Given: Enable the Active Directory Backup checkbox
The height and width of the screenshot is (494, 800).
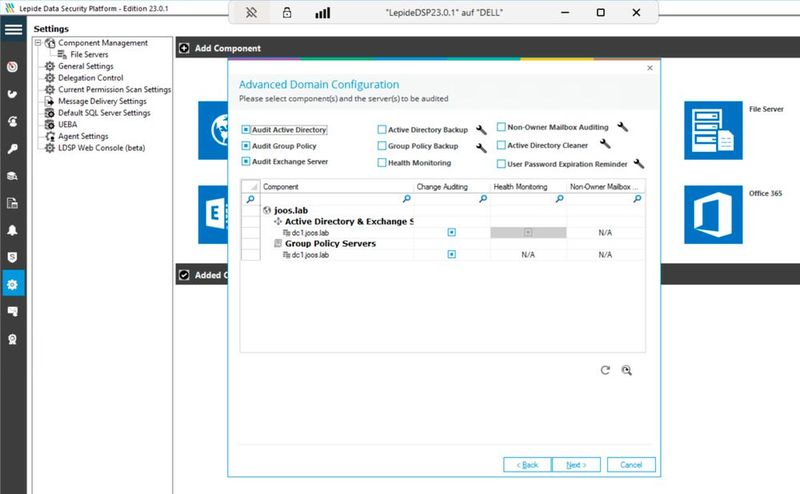Looking at the screenshot, I should [x=382, y=130].
